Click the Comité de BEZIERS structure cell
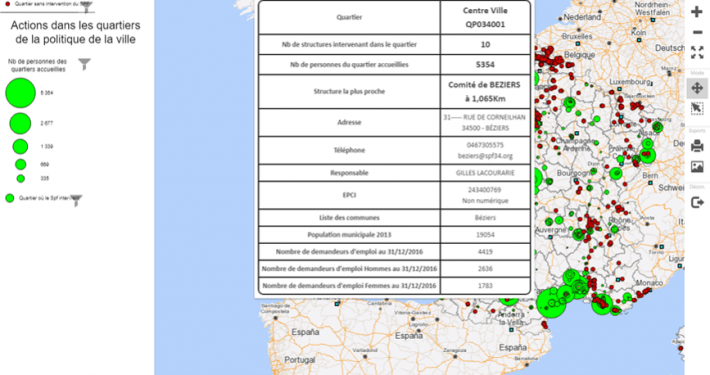710x375 pixels. tap(485, 91)
